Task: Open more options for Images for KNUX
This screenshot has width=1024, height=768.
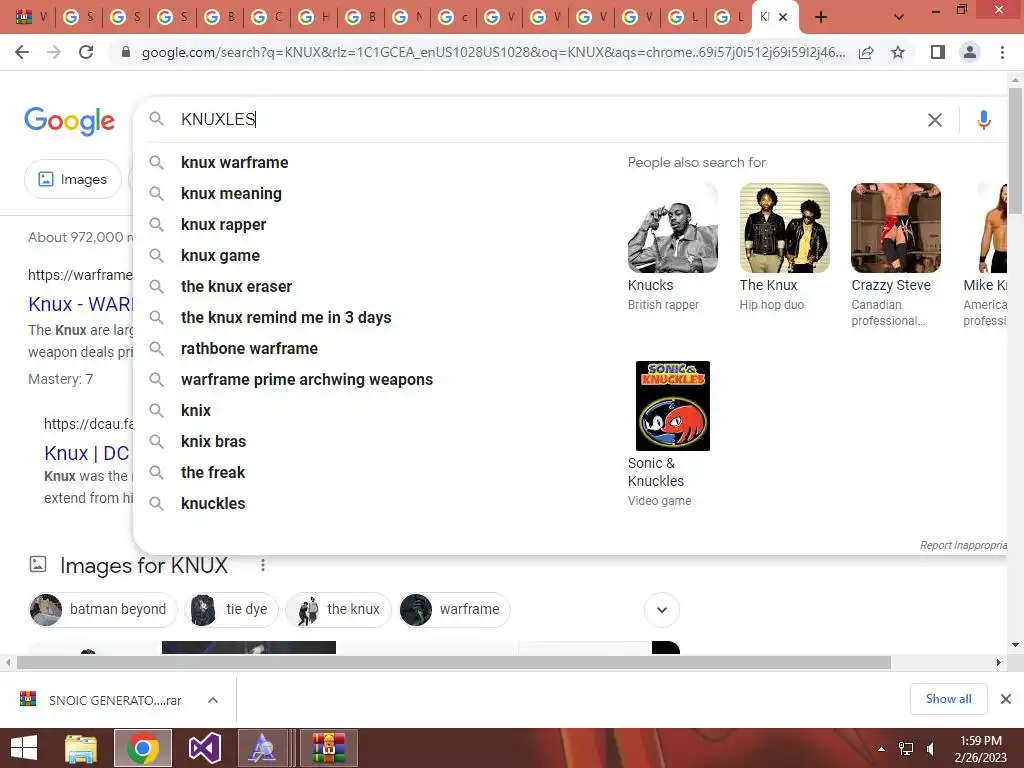Action: point(263,566)
